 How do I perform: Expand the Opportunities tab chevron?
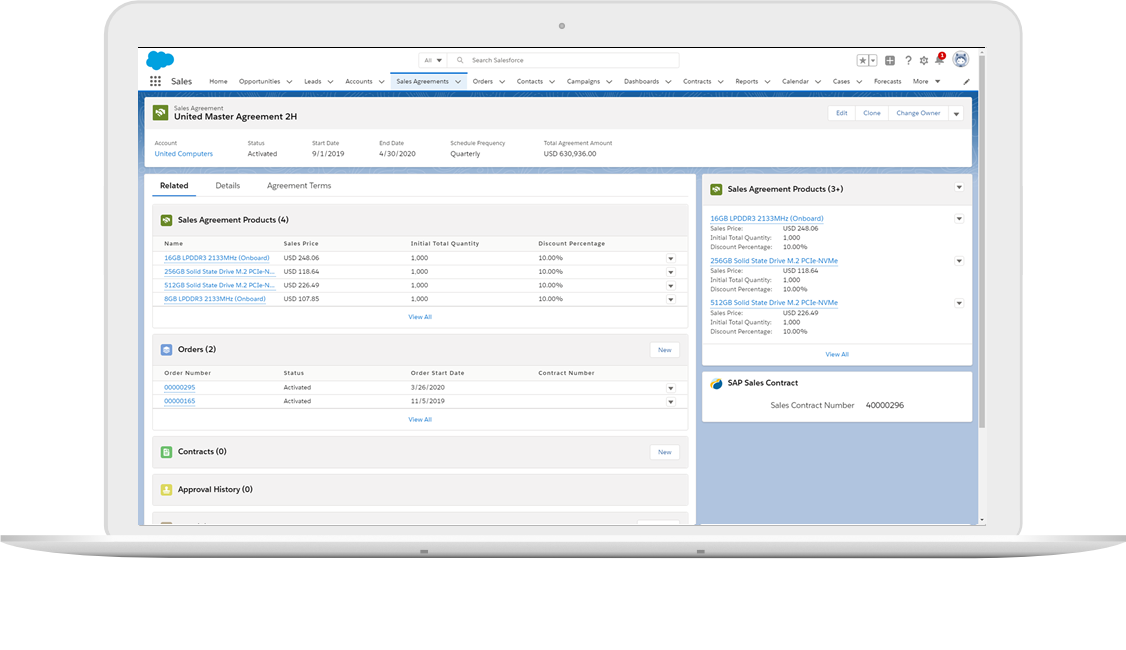click(289, 82)
